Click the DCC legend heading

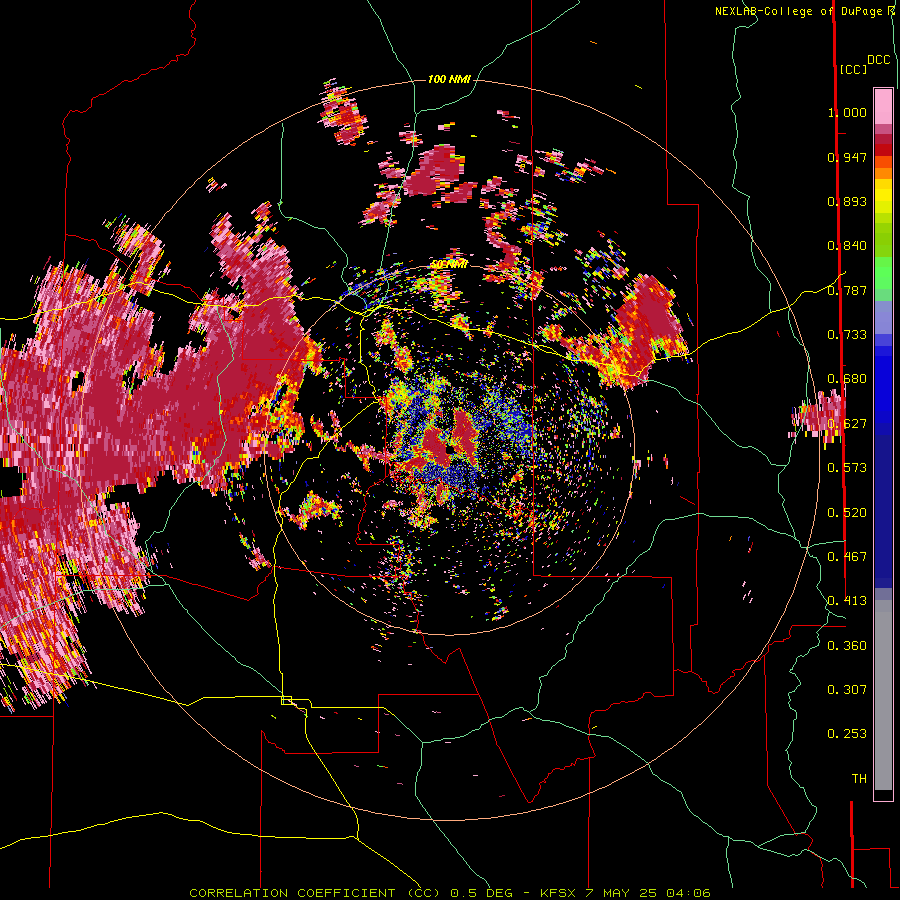click(x=879, y=60)
